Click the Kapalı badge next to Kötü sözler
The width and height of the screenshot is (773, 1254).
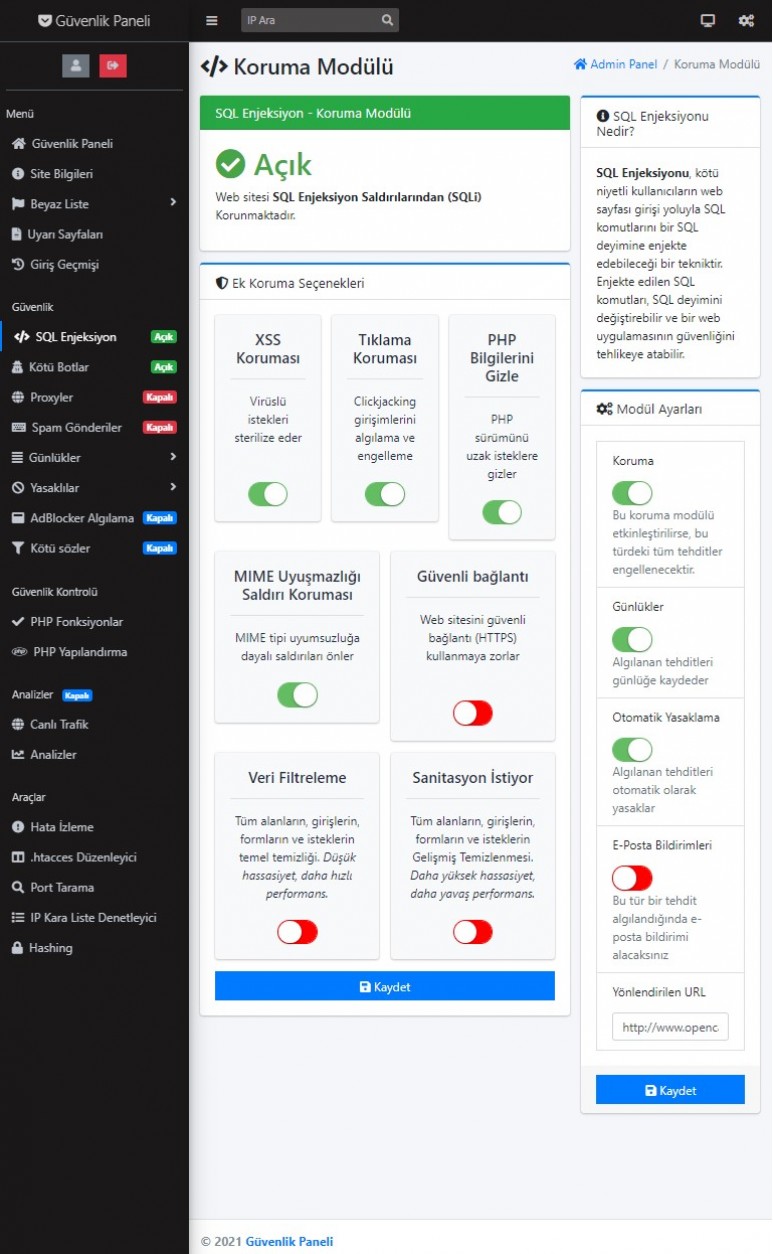[159, 548]
